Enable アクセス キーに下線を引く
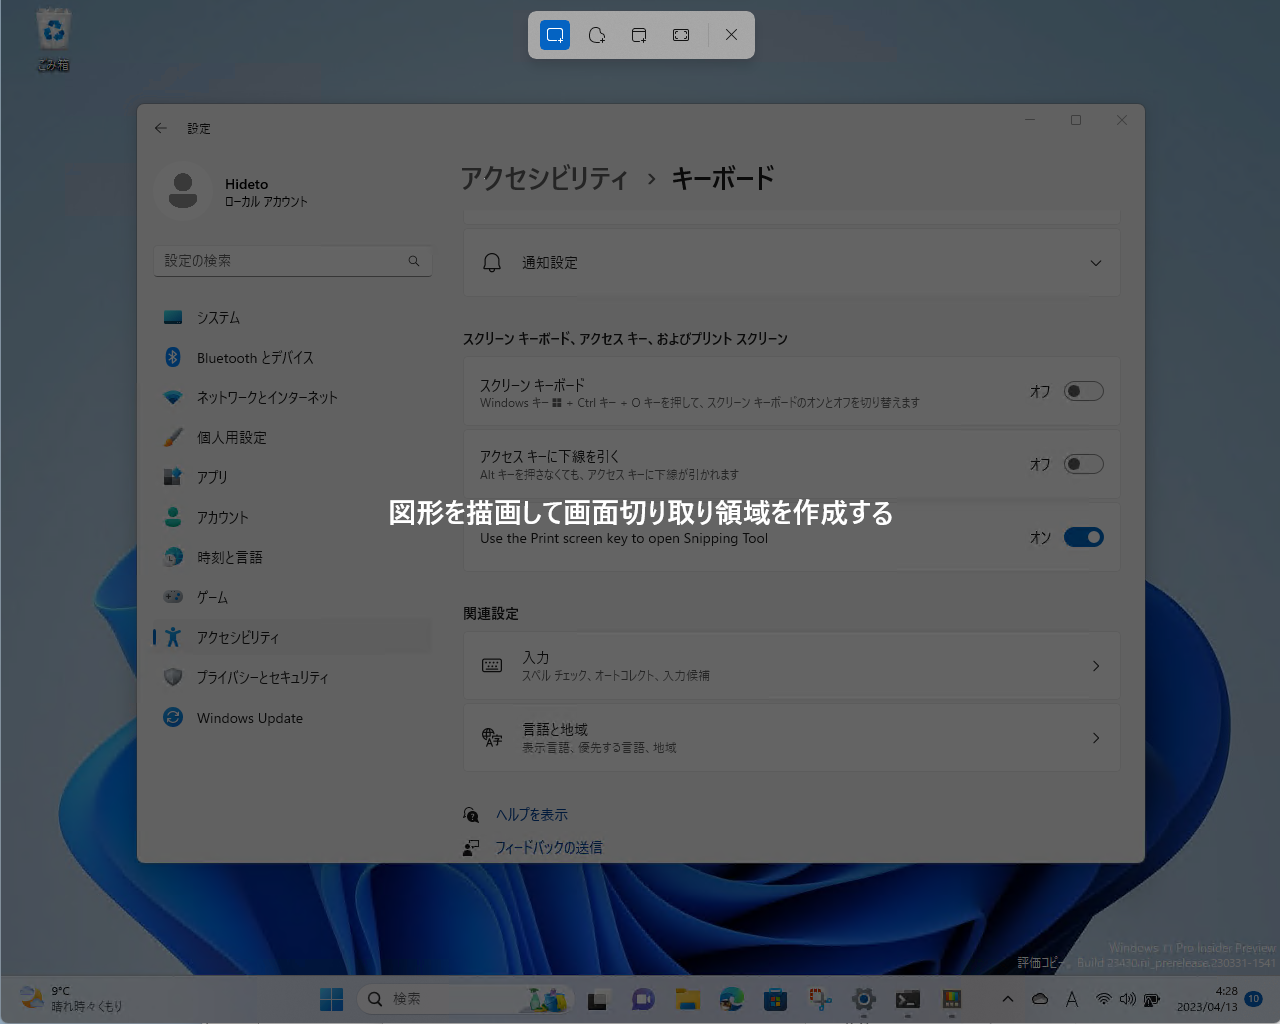This screenshot has width=1280, height=1024. click(1083, 464)
